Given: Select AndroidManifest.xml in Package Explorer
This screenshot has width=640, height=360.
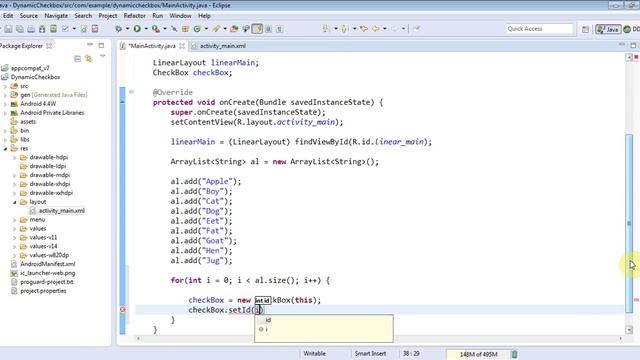Looking at the screenshot, I should pos(48,264).
